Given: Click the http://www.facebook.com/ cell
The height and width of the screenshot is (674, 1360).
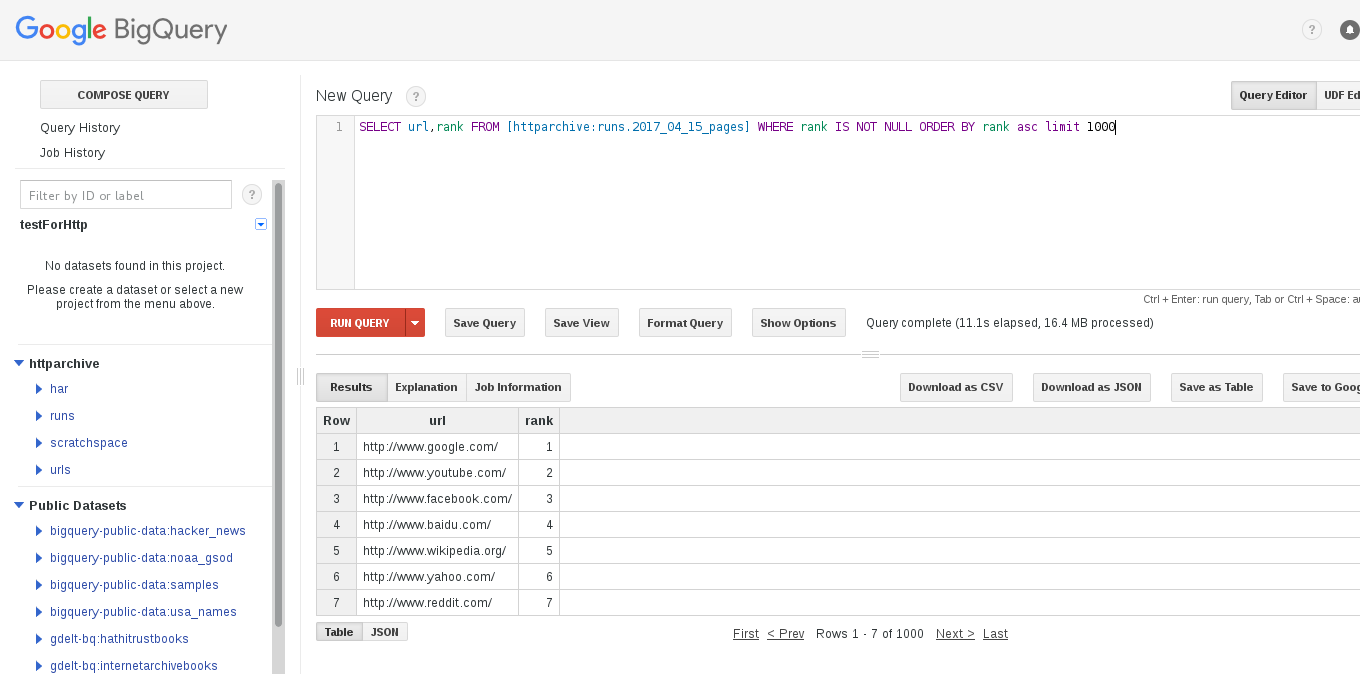Looking at the screenshot, I should coord(437,499).
